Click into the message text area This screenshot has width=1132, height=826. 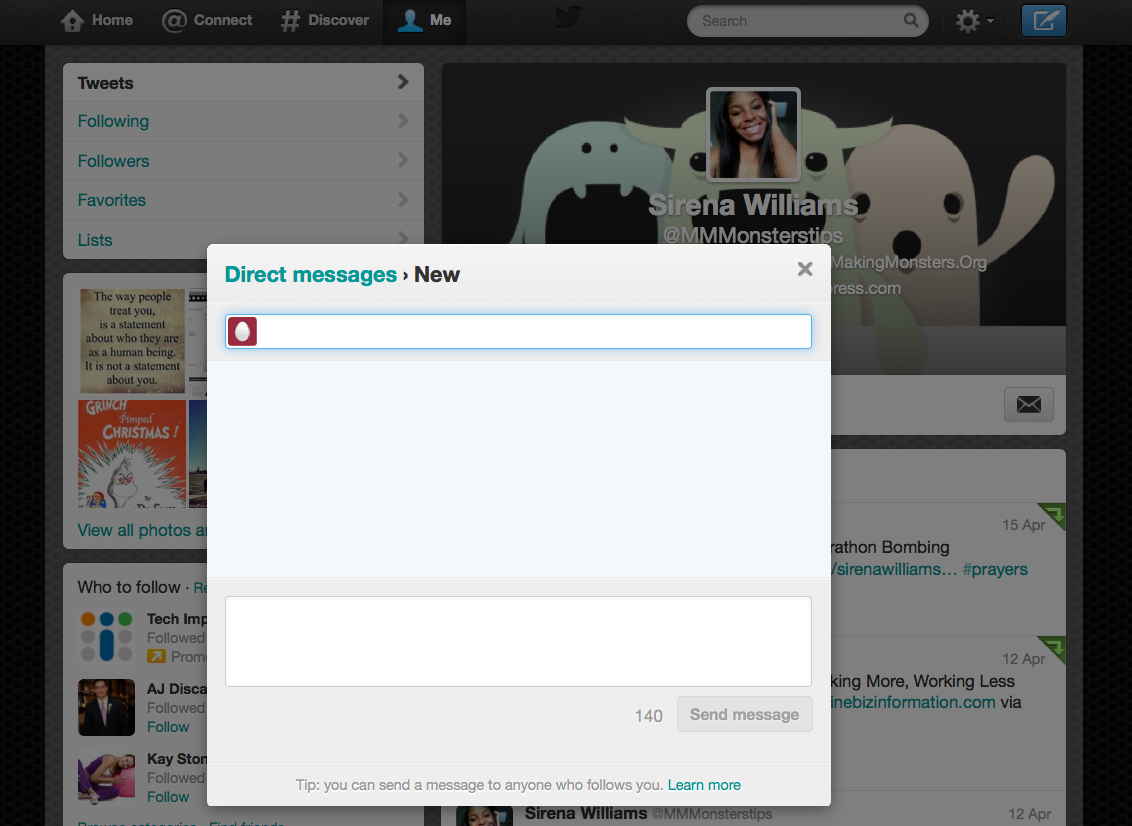point(518,641)
